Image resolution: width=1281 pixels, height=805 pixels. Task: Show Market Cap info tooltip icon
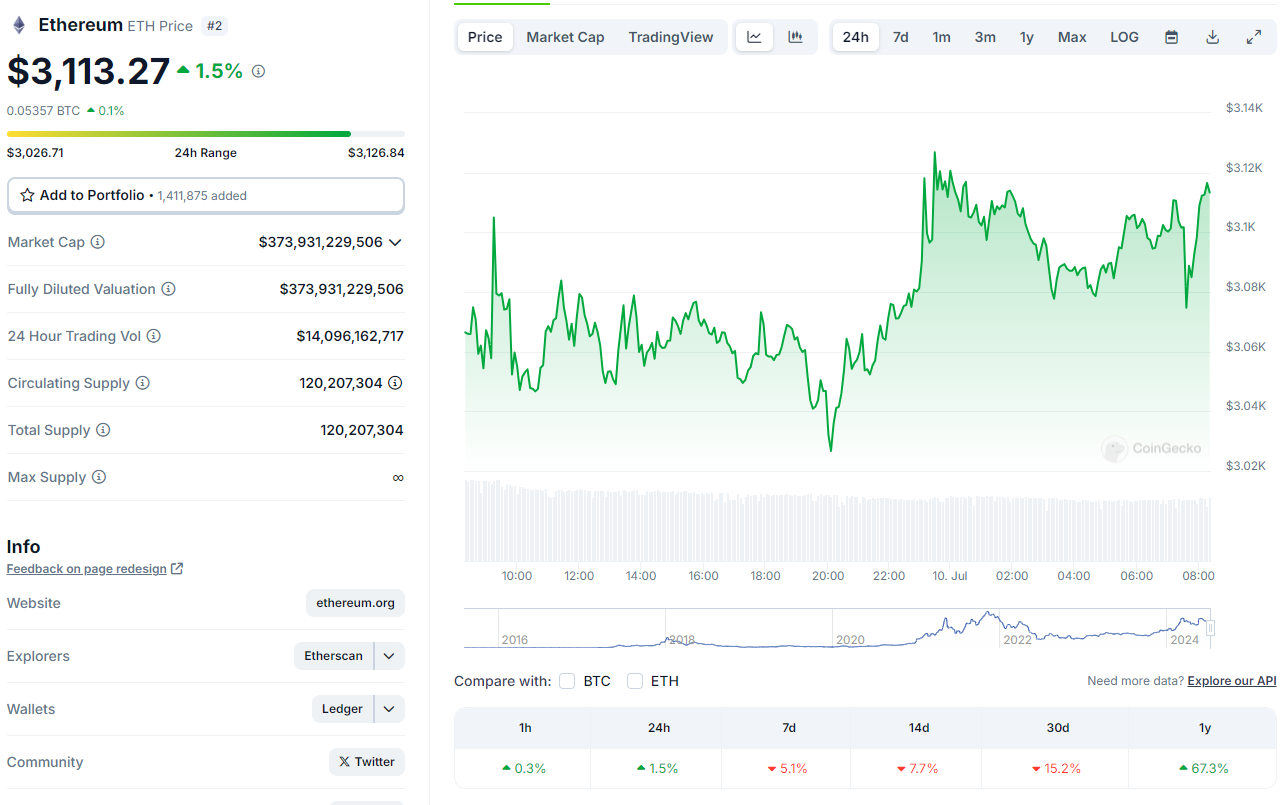pos(97,242)
